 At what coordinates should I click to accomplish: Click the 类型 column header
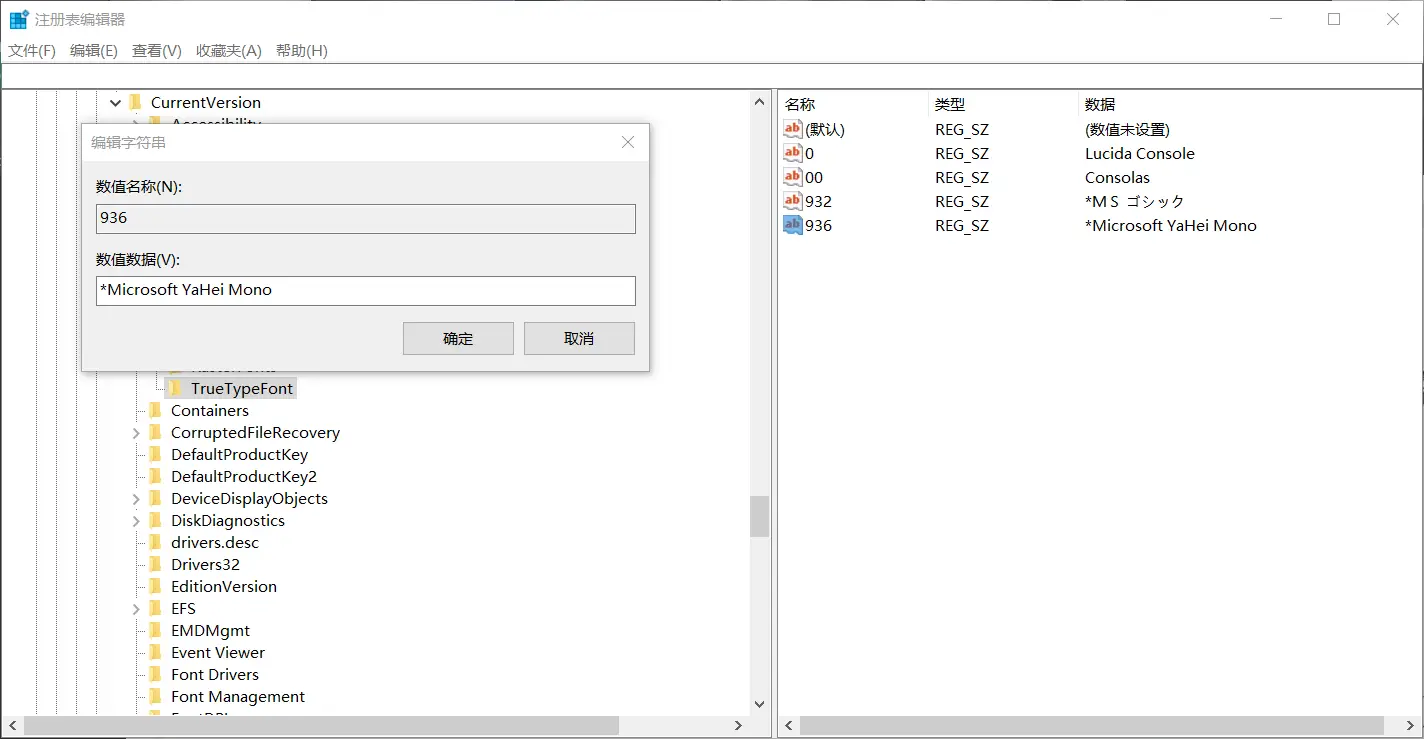[950, 104]
